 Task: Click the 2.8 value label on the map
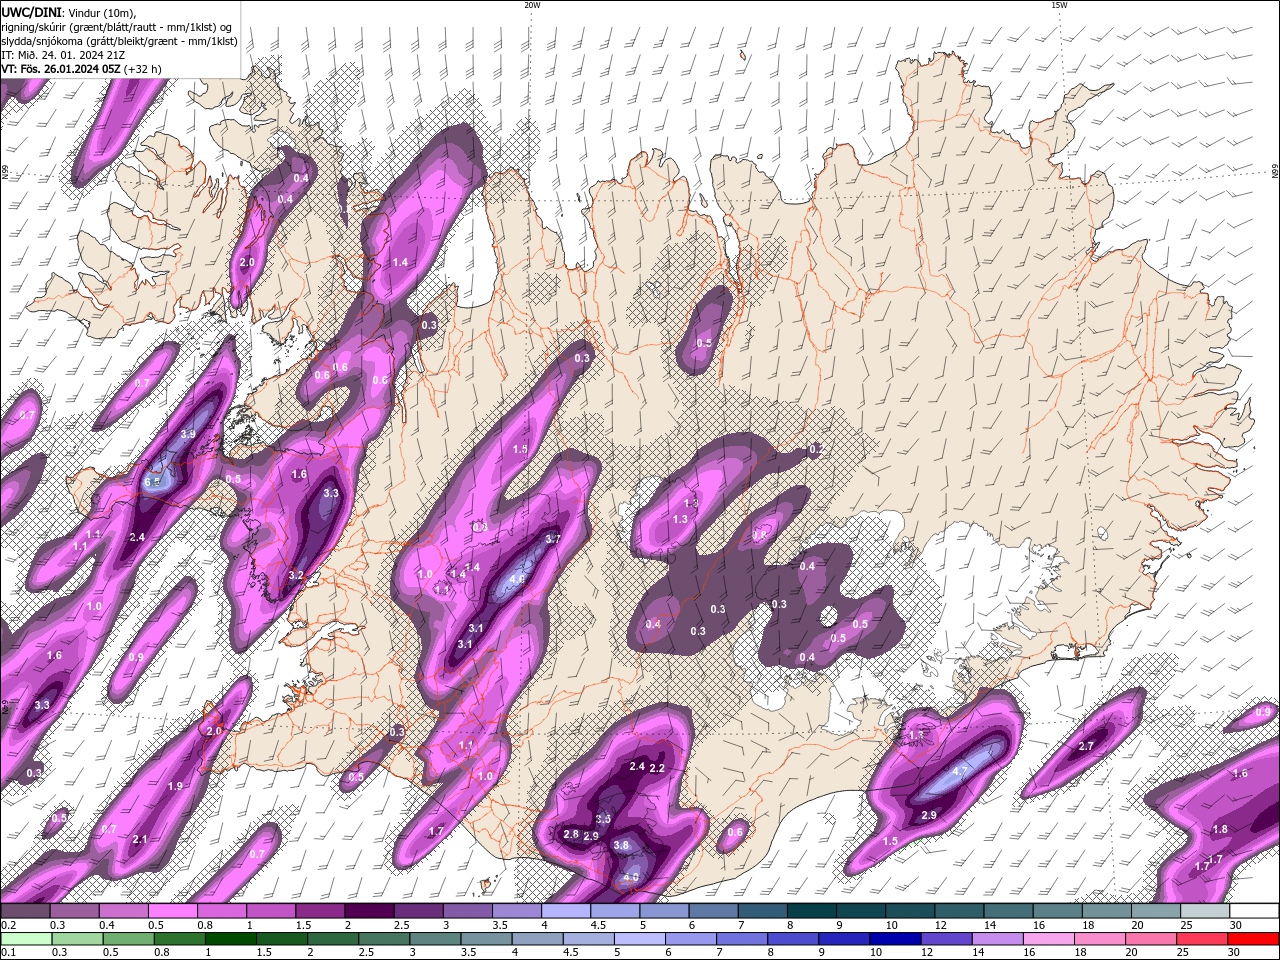(x=571, y=834)
